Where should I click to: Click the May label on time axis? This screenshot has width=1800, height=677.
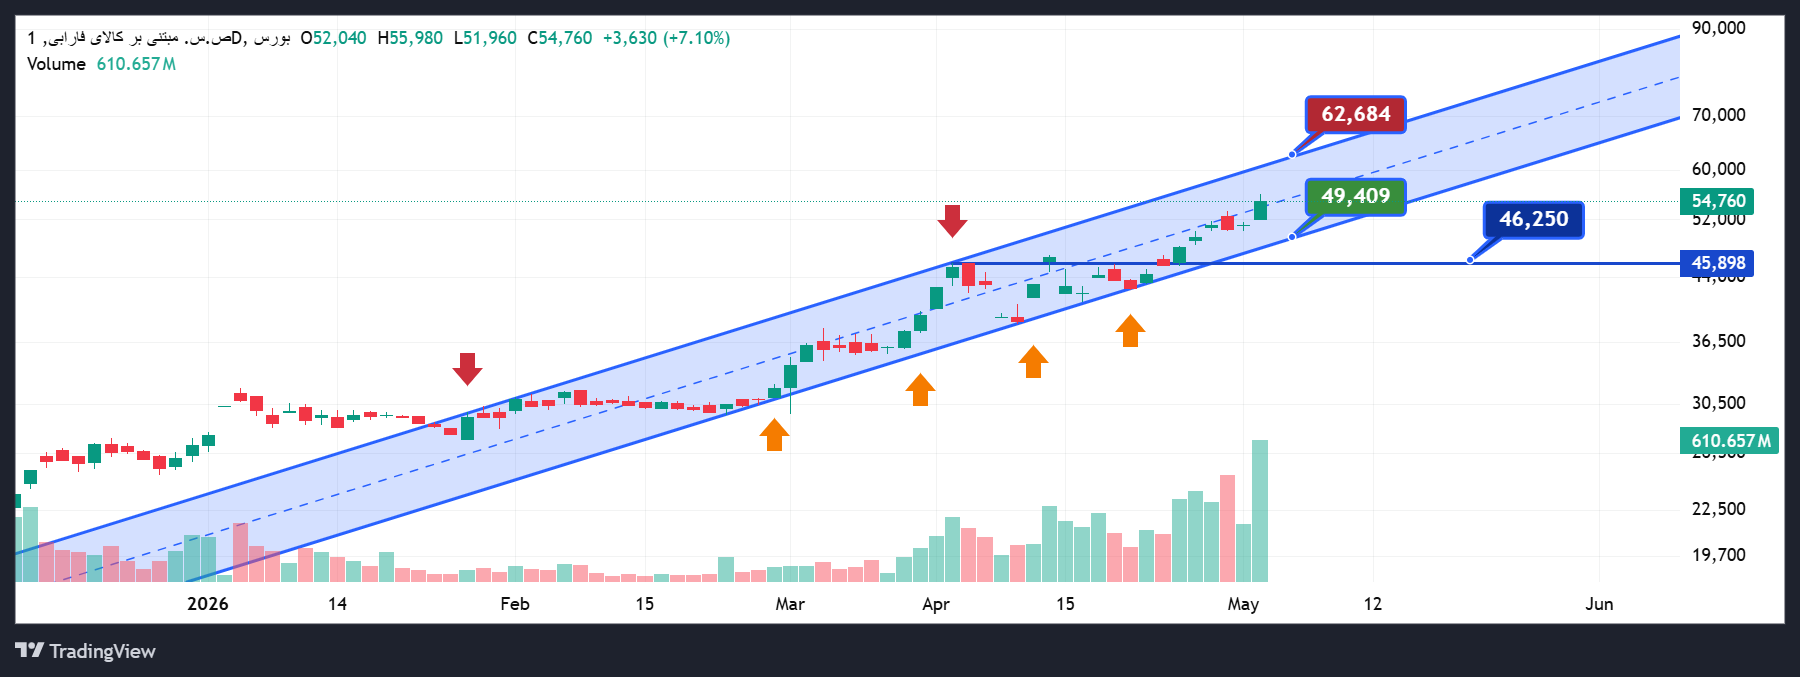coord(1243,604)
